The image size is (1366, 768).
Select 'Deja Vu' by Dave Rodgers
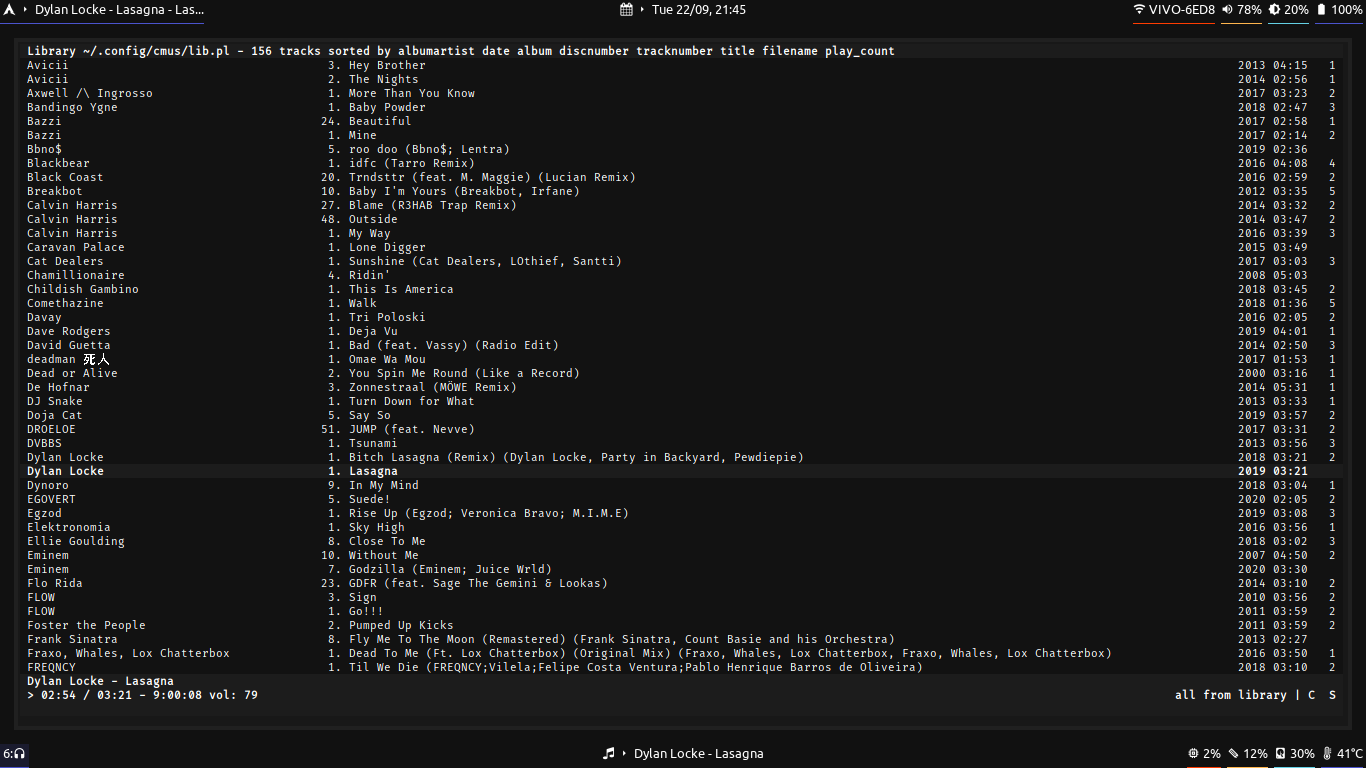[x=683, y=331]
